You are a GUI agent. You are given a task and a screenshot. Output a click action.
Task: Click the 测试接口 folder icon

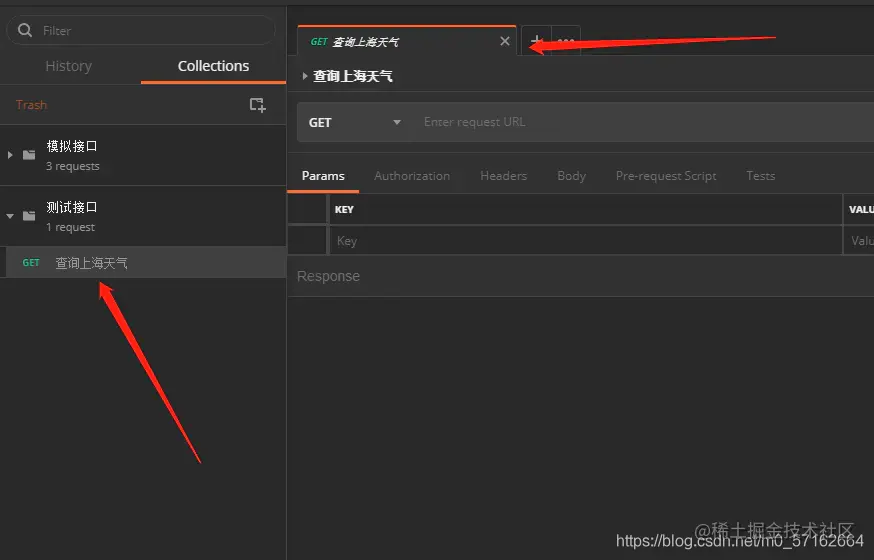click(x=29, y=216)
